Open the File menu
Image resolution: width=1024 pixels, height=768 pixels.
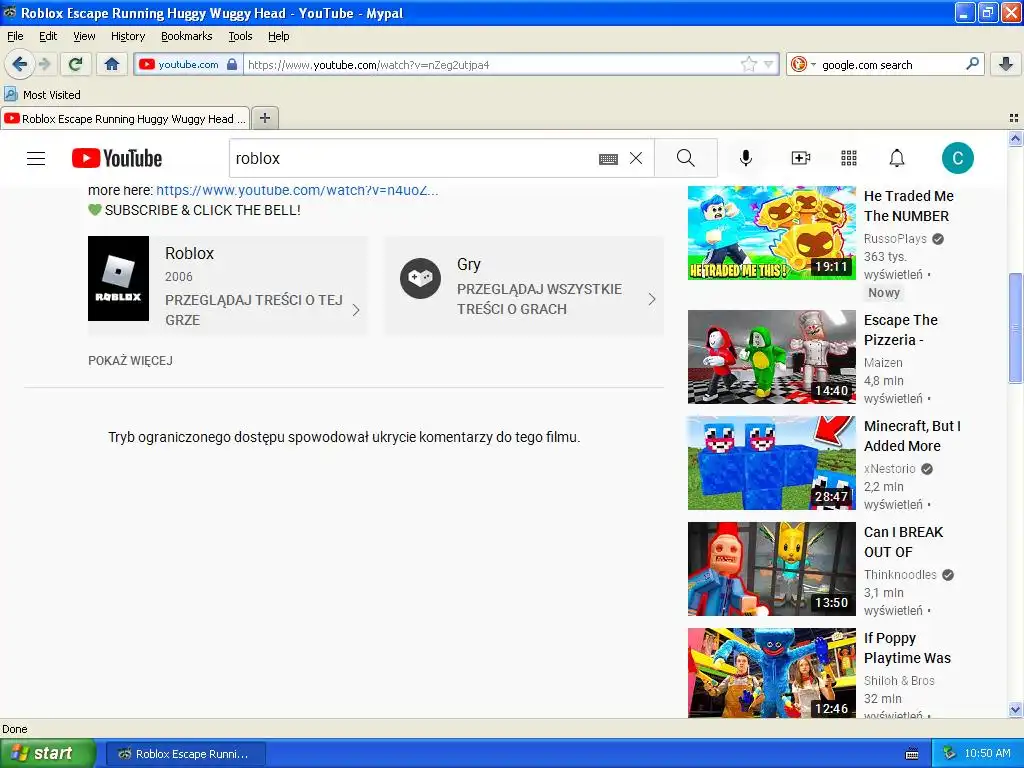[x=15, y=36]
